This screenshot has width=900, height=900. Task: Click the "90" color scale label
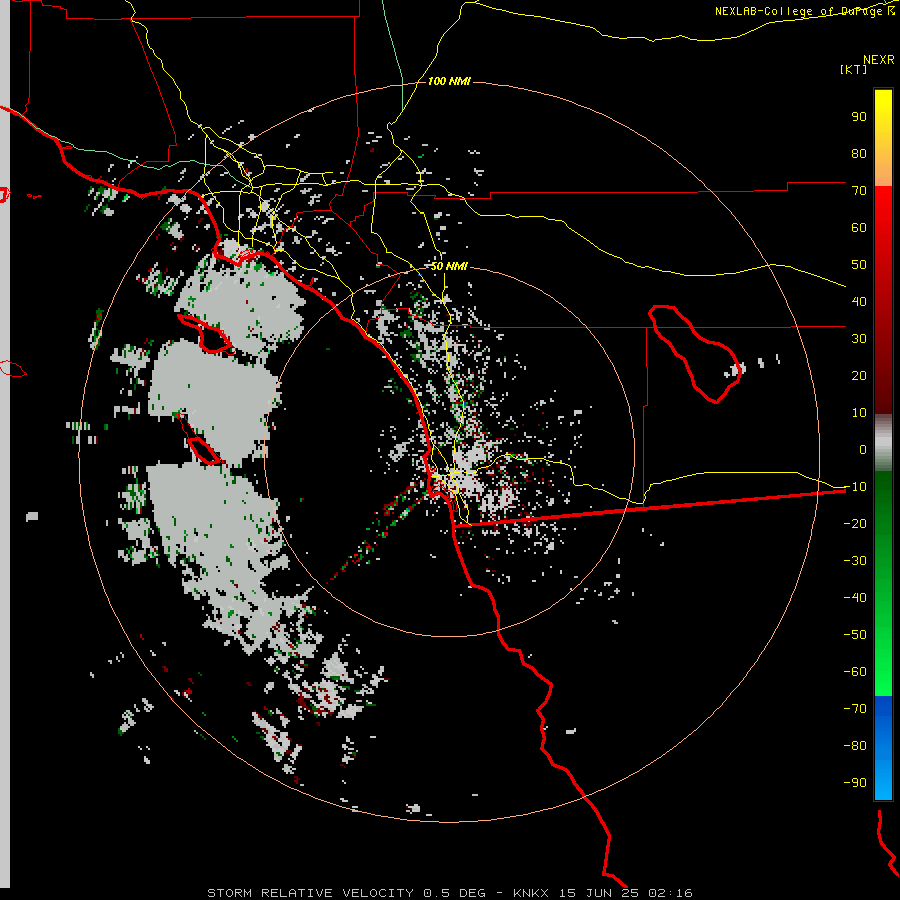point(859,117)
